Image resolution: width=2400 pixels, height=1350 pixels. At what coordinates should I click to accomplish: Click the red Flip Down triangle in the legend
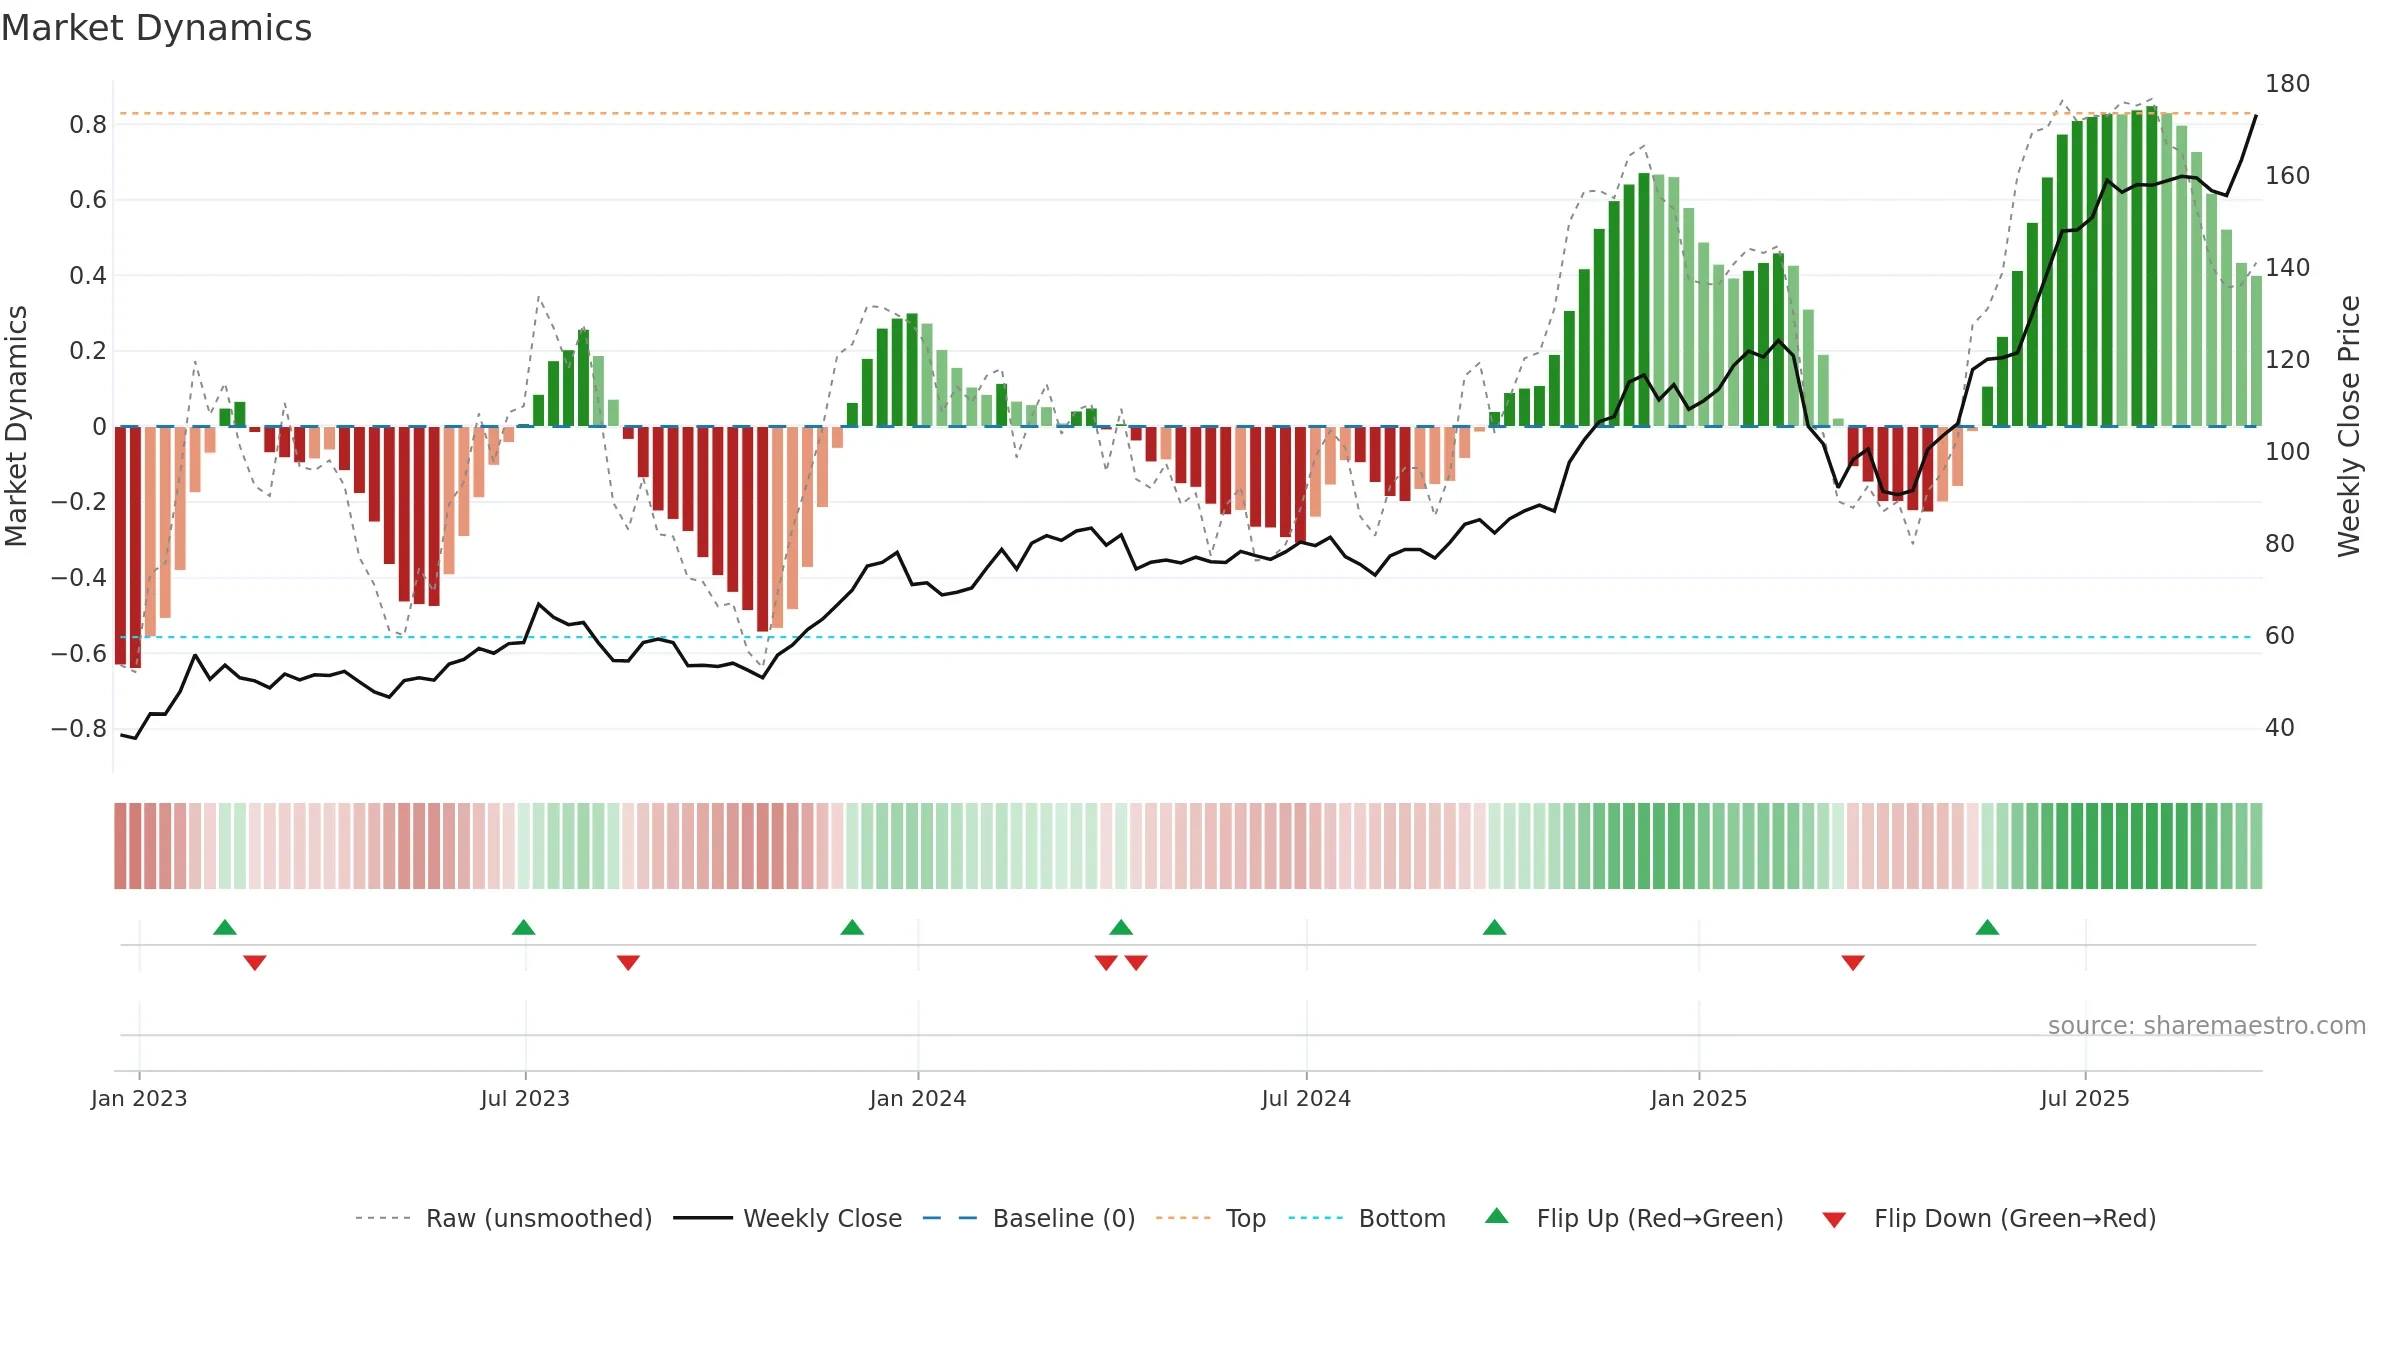1834,1220
